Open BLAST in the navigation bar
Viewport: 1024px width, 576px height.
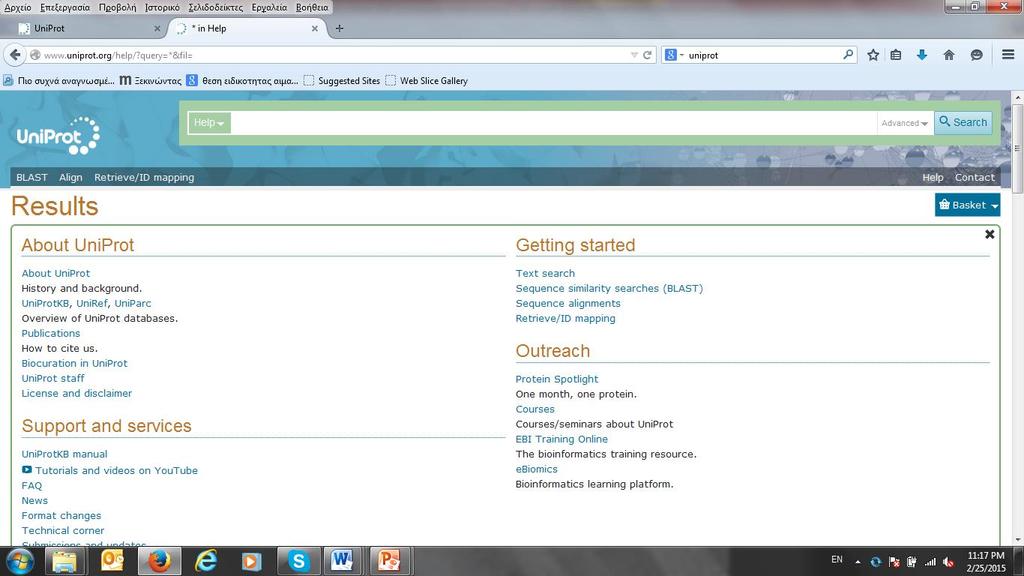pyautogui.click(x=32, y=177)
